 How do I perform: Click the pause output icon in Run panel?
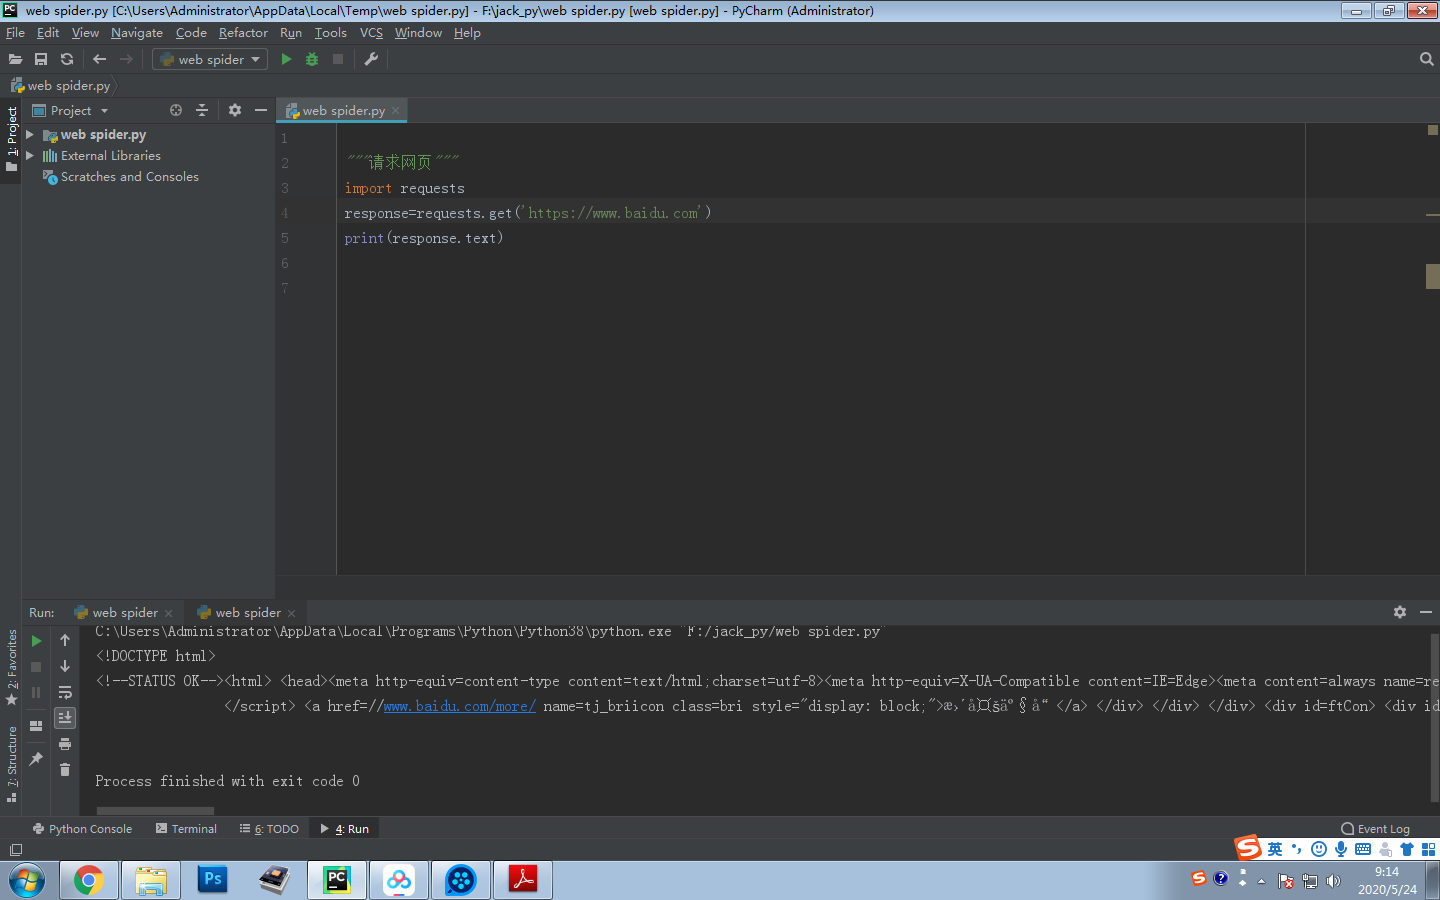pyautogui.click(x=36, y=692)
